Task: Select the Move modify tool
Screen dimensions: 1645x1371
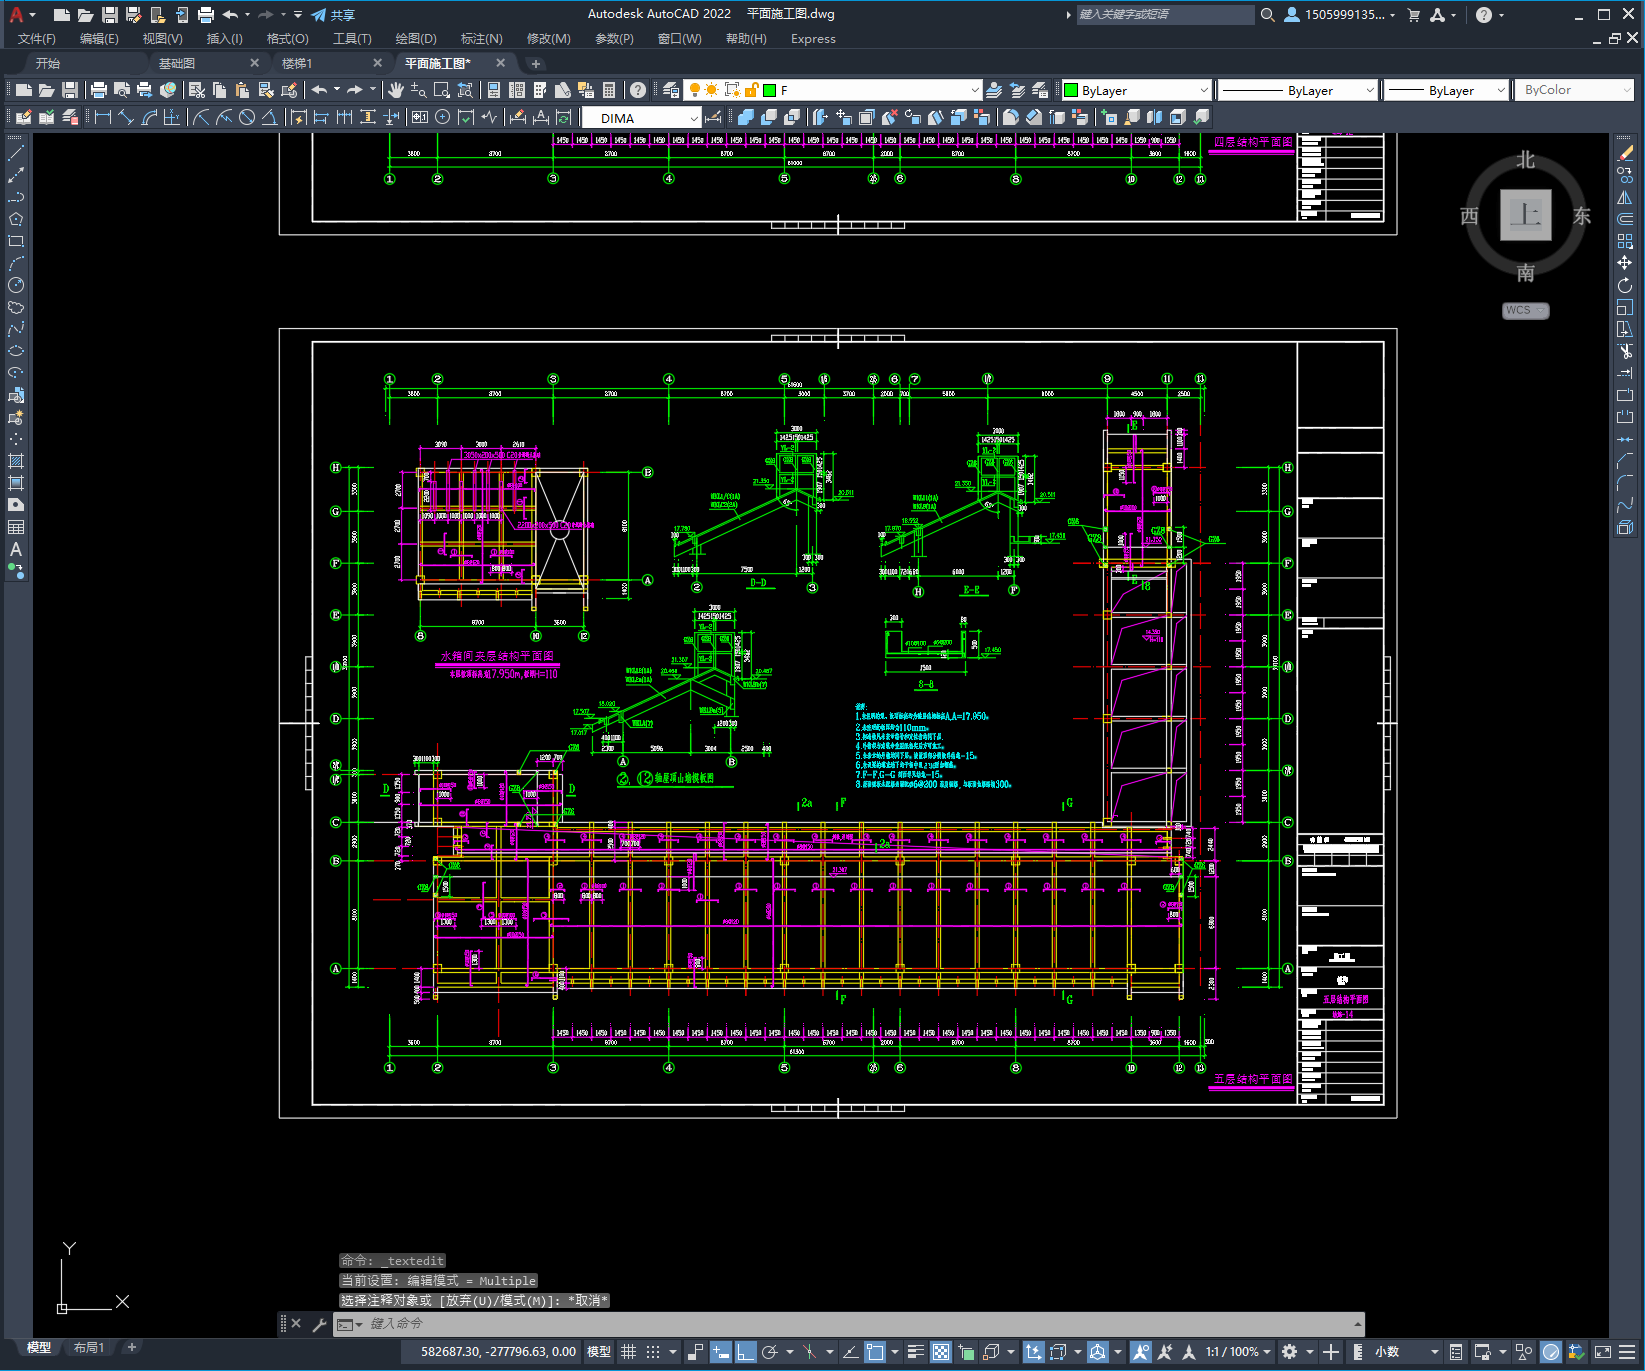Action: 1625,263
